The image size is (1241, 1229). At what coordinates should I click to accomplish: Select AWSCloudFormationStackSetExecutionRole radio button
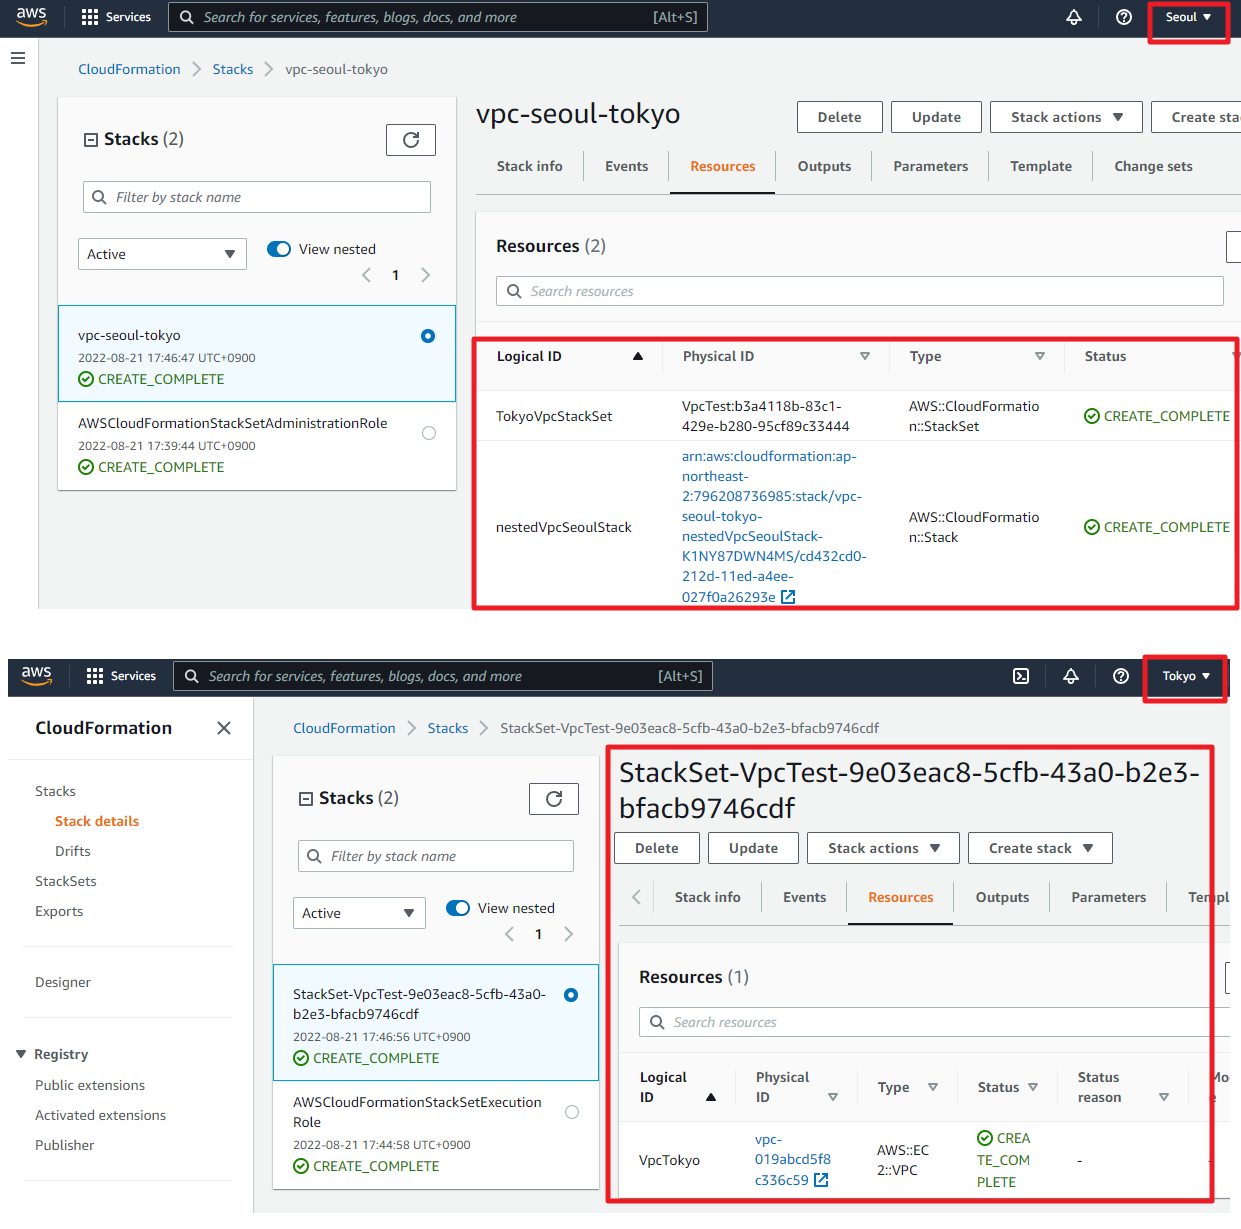572,1112
